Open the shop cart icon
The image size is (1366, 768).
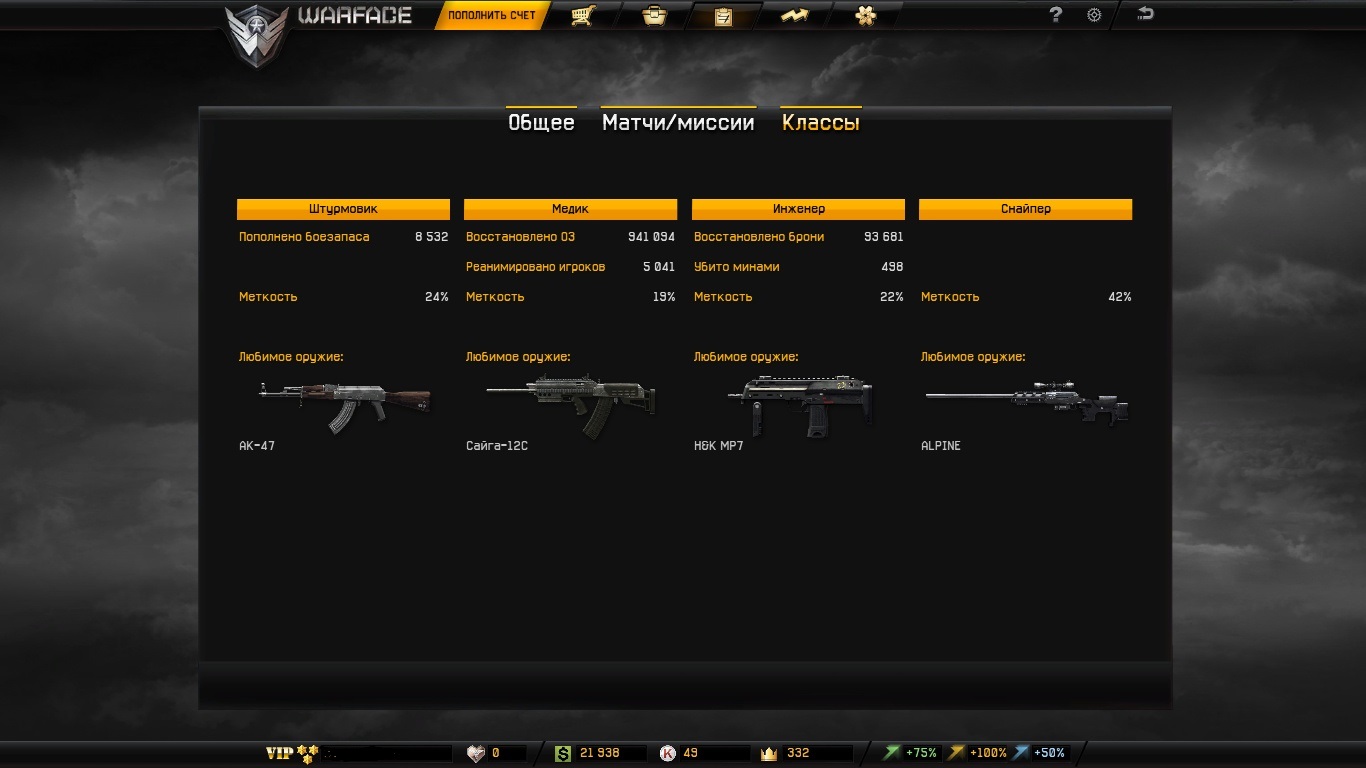point(583,15)
